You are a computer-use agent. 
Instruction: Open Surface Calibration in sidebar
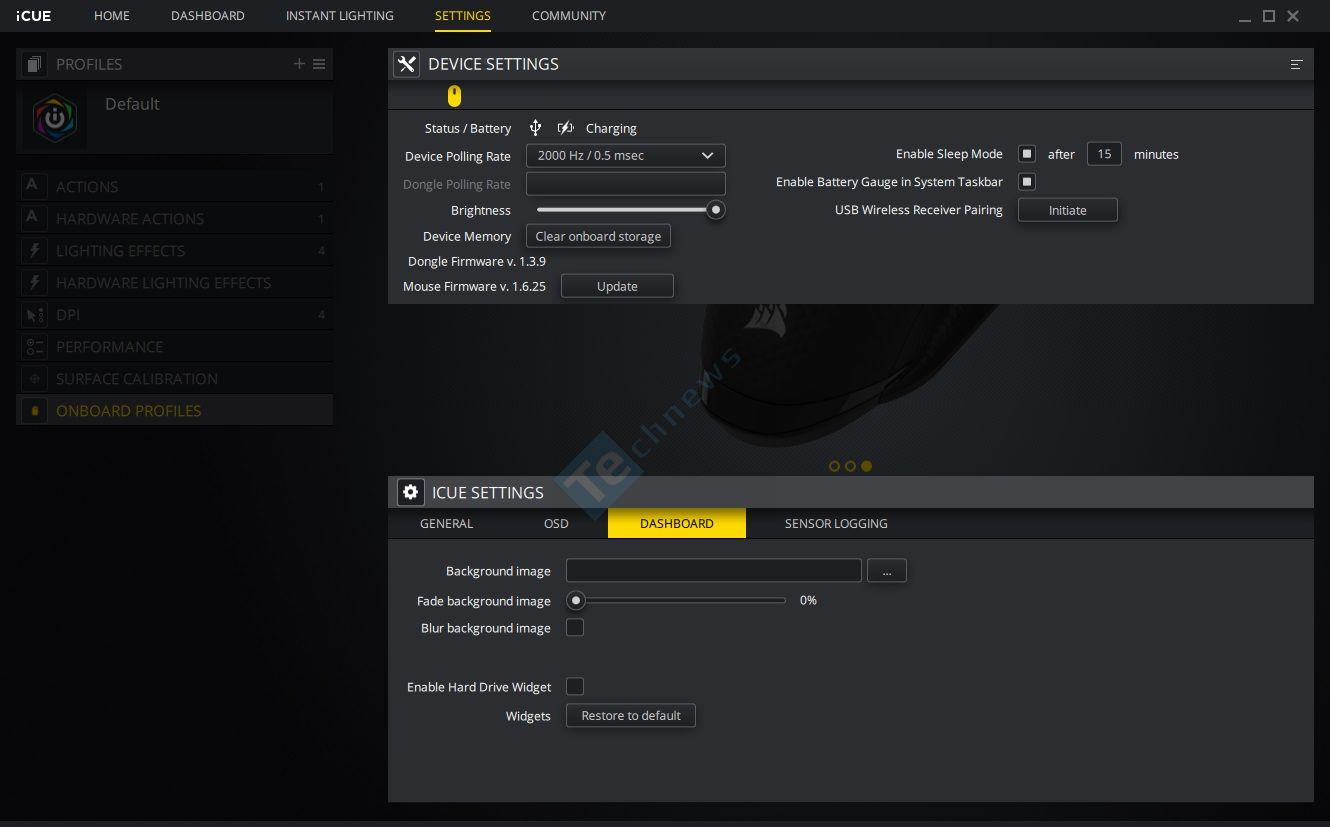click(x=175, y=378)
